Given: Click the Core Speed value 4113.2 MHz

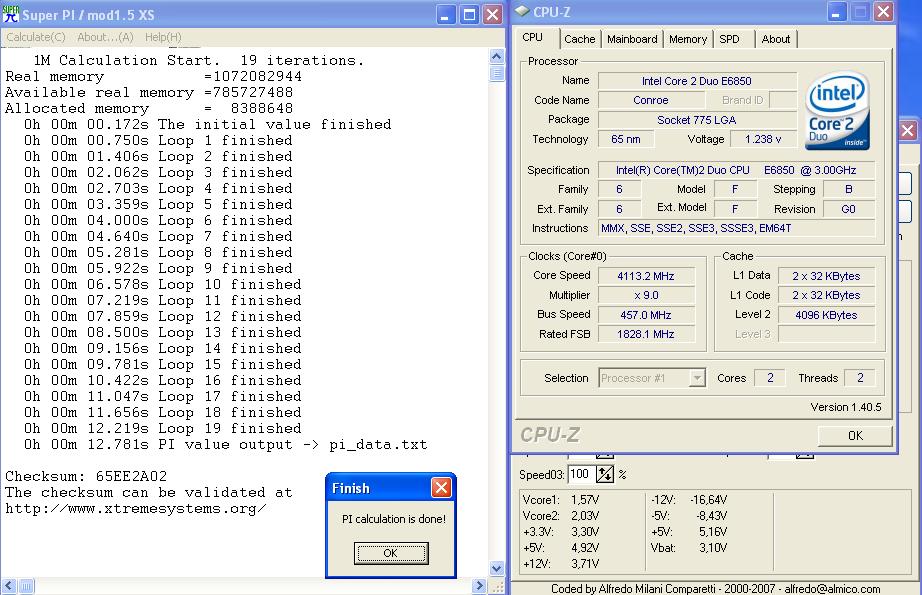Looking at the screenshot, I should tap(646, 276).
